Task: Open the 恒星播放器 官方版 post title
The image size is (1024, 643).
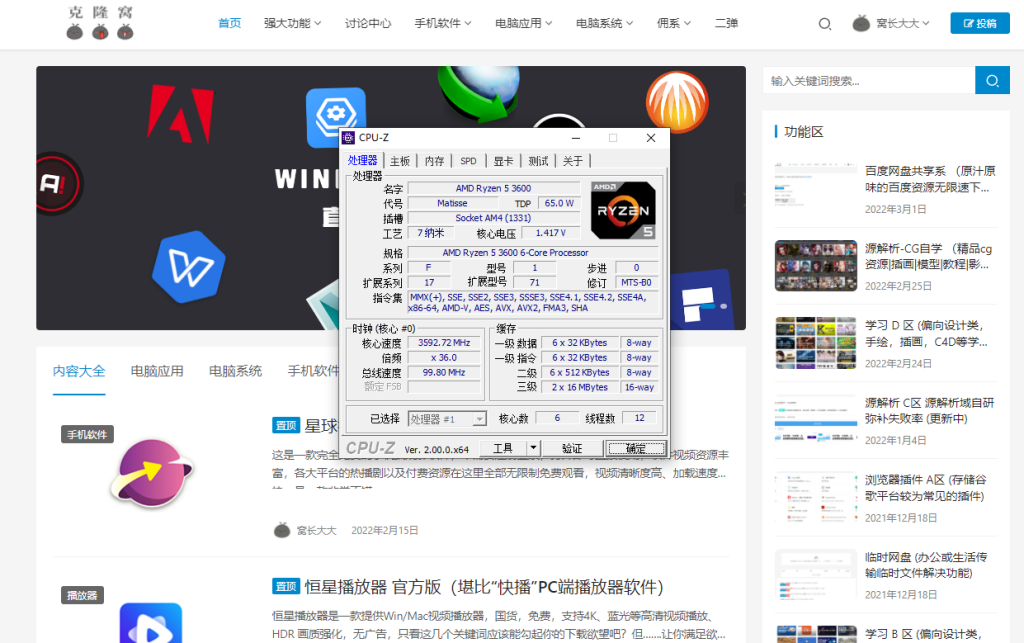Action: (484, 587)
